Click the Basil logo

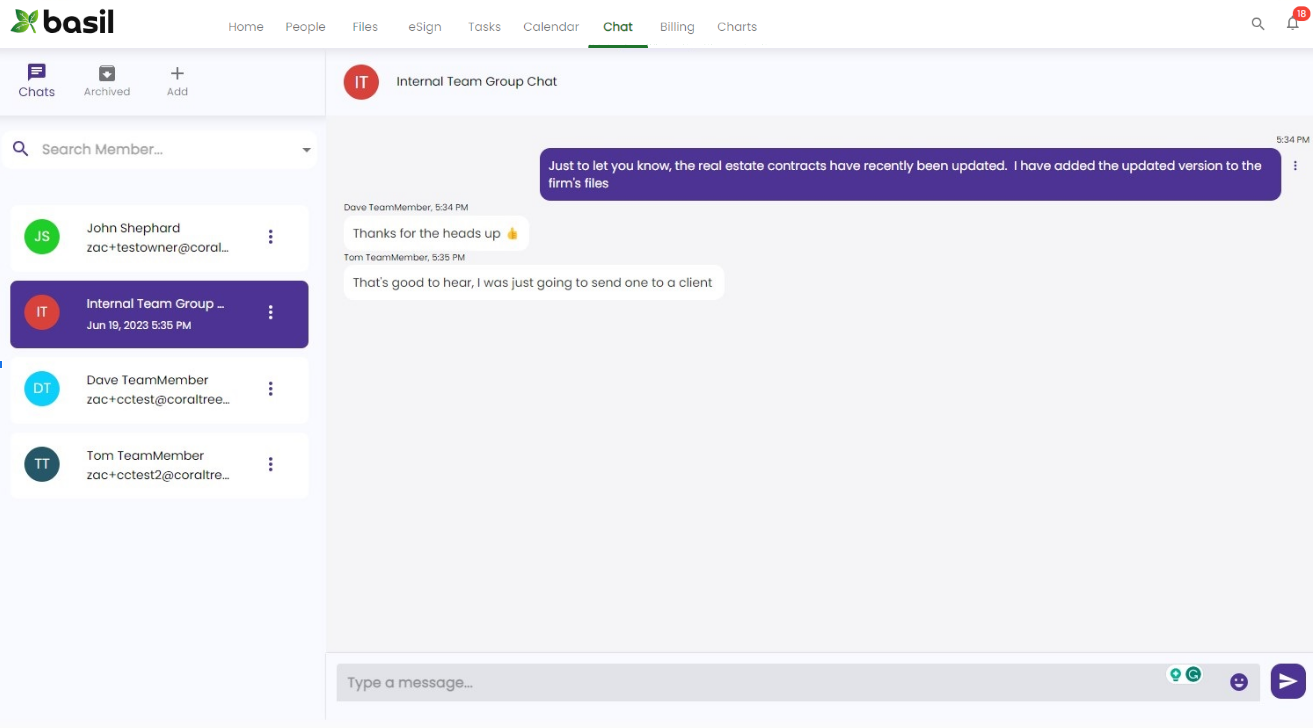click(63, 21)
